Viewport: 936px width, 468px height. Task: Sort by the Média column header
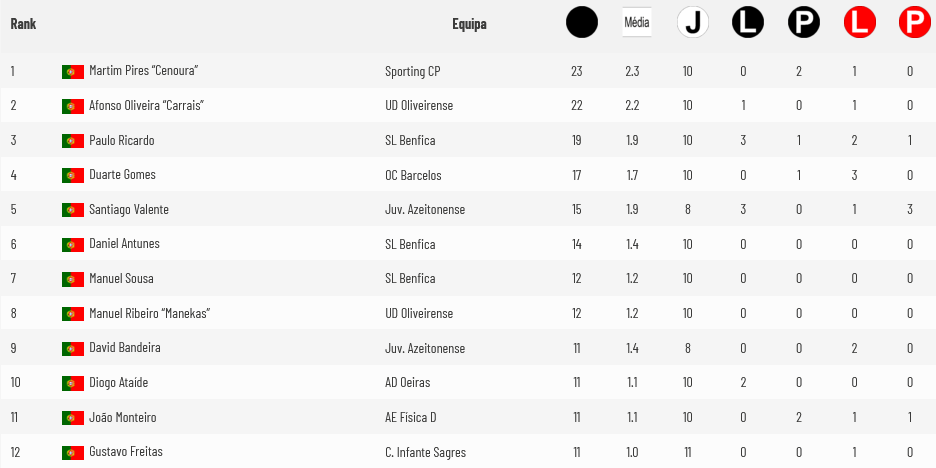(x=637, y=23)
